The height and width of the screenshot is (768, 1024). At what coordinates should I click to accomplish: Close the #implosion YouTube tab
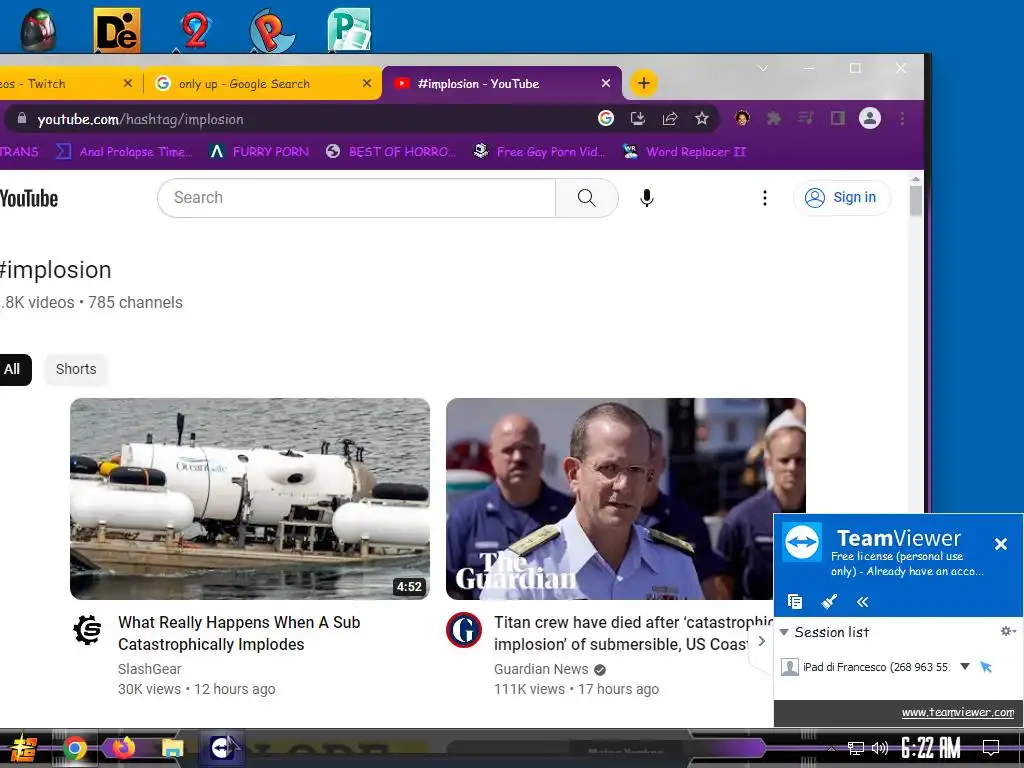click(606, 83)
